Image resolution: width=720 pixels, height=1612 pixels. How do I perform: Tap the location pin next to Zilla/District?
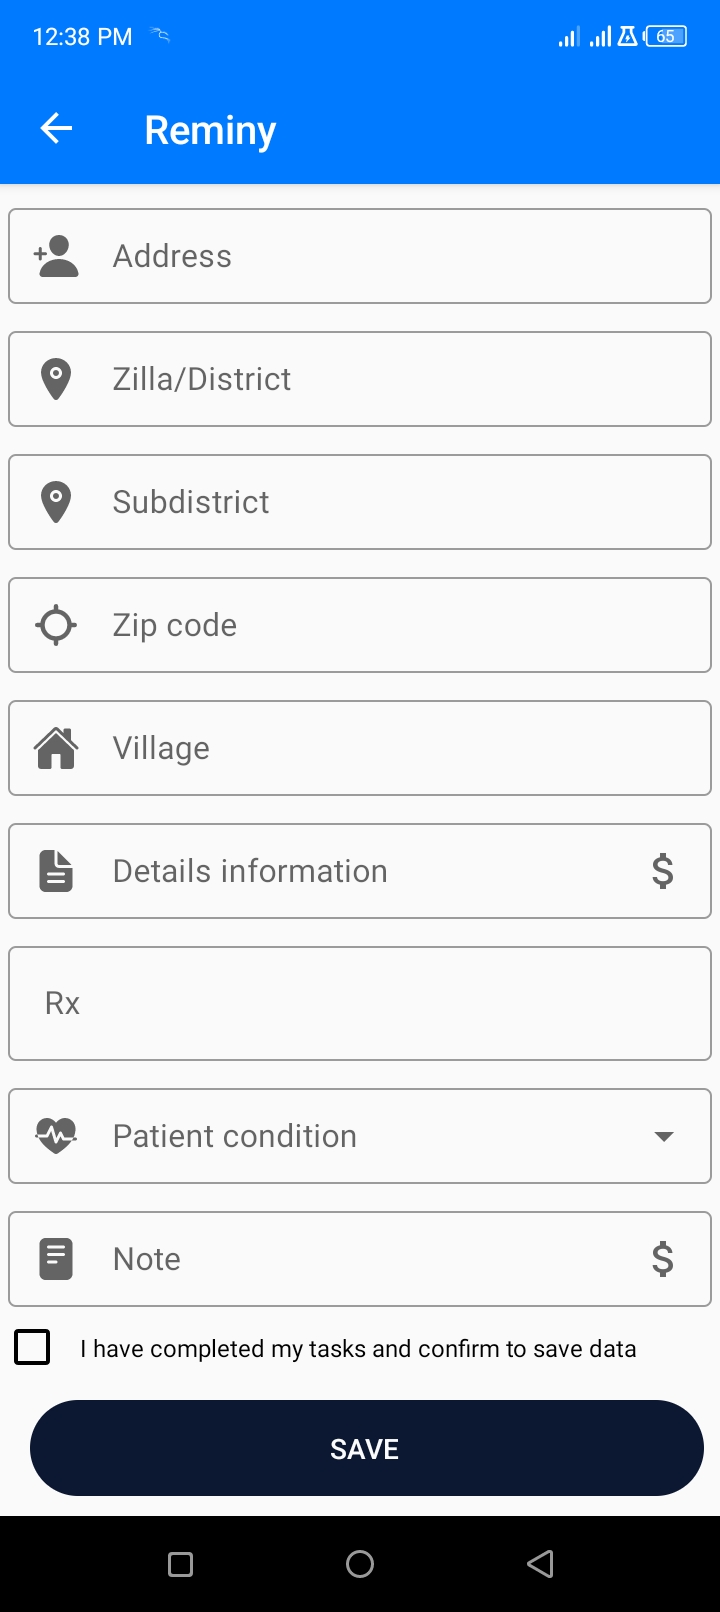click(56, 379)
